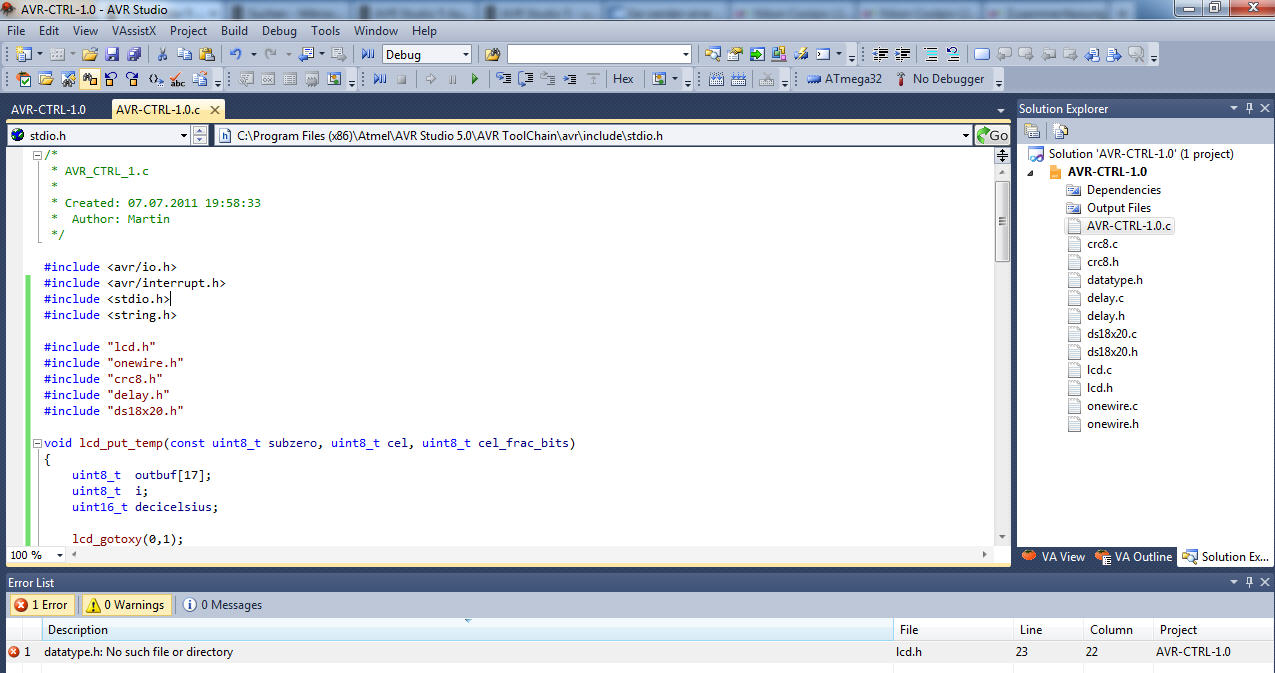Click the Go button beside the file path

(991, 134)
